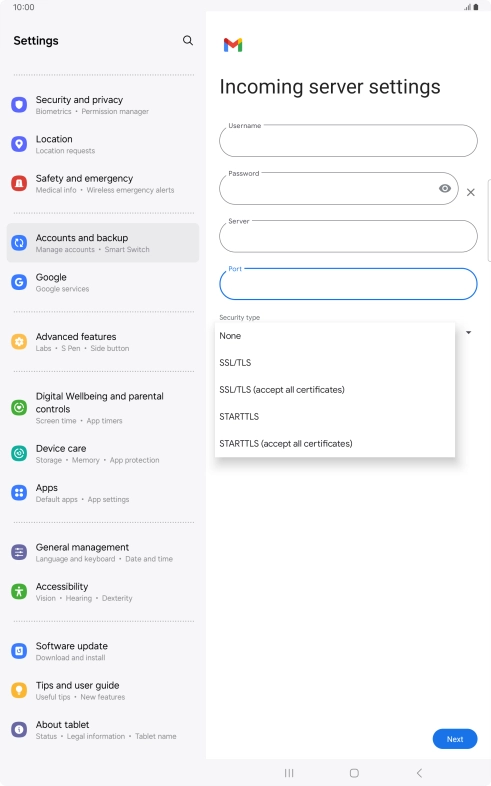Open About tablet settings

click(x=103, y=729)
